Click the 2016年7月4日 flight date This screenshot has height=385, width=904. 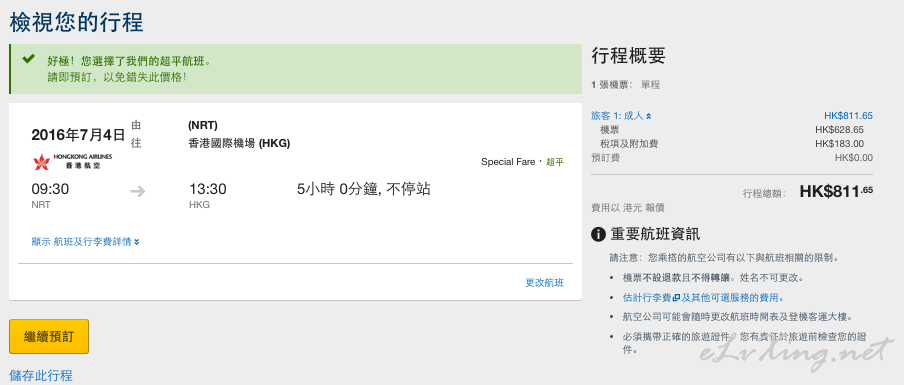78,135
